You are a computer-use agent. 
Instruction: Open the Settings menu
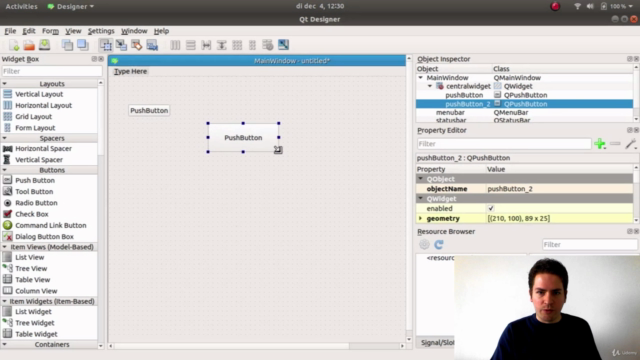point(101,31)
